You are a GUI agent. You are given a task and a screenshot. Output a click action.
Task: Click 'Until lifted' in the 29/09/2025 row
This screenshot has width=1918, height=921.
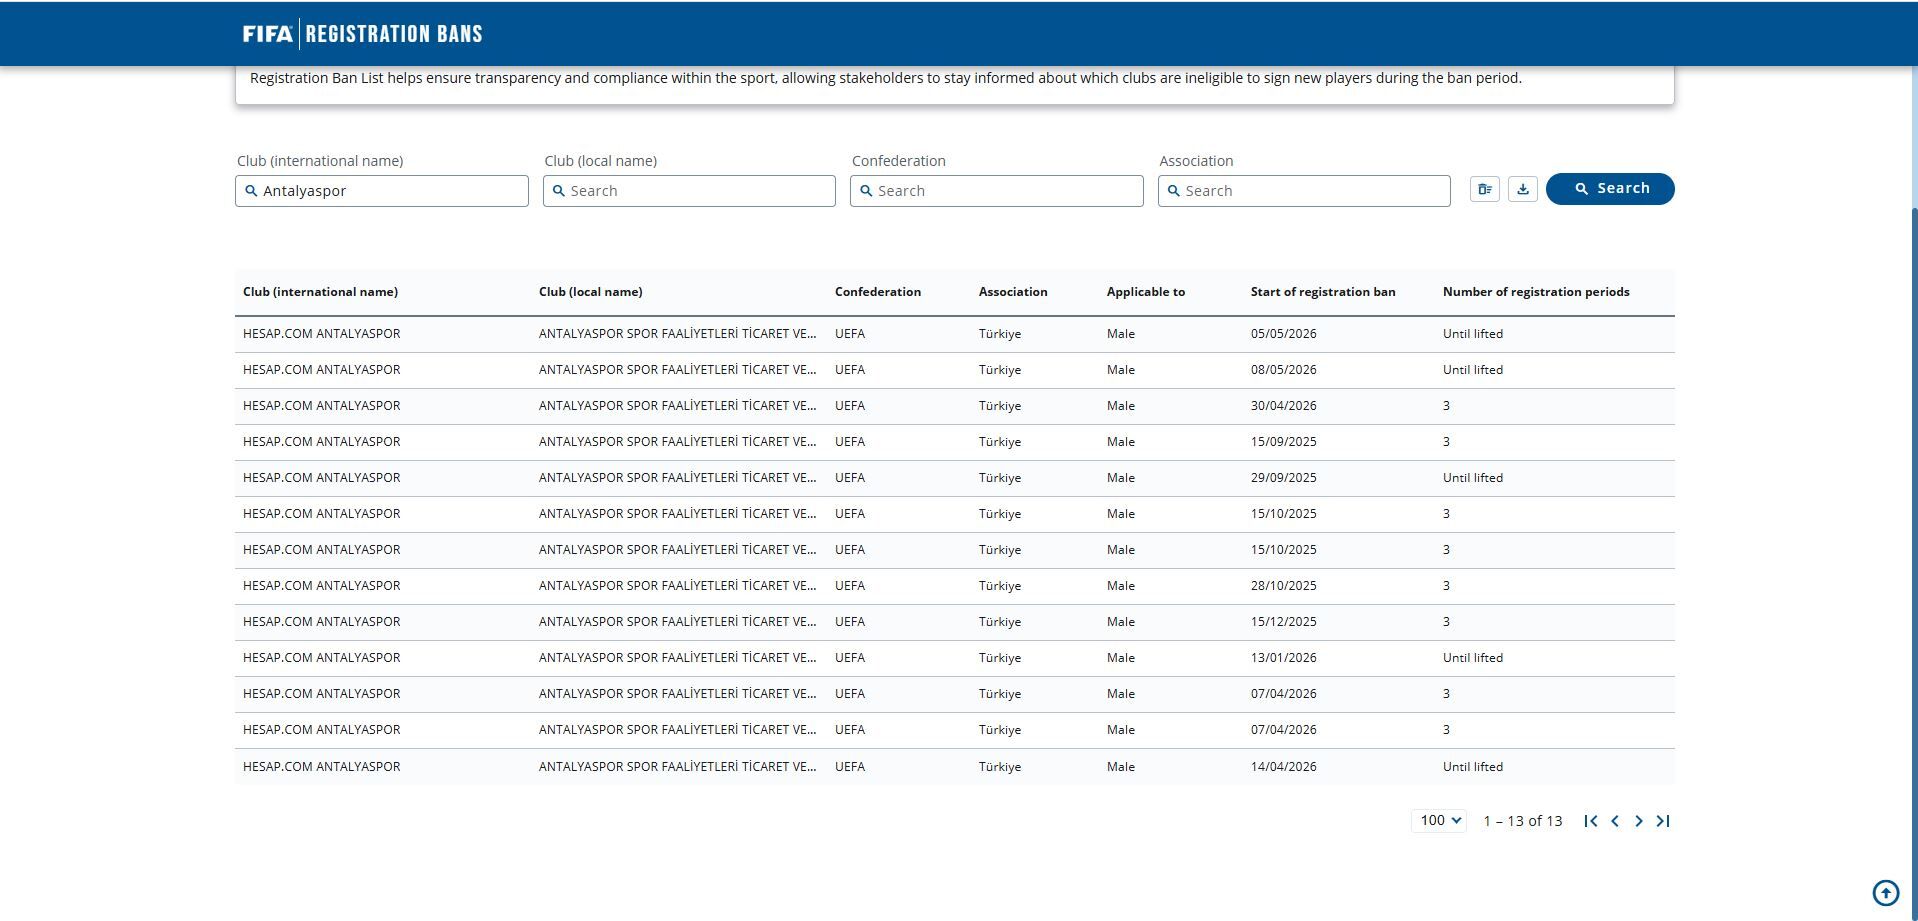1473,478
